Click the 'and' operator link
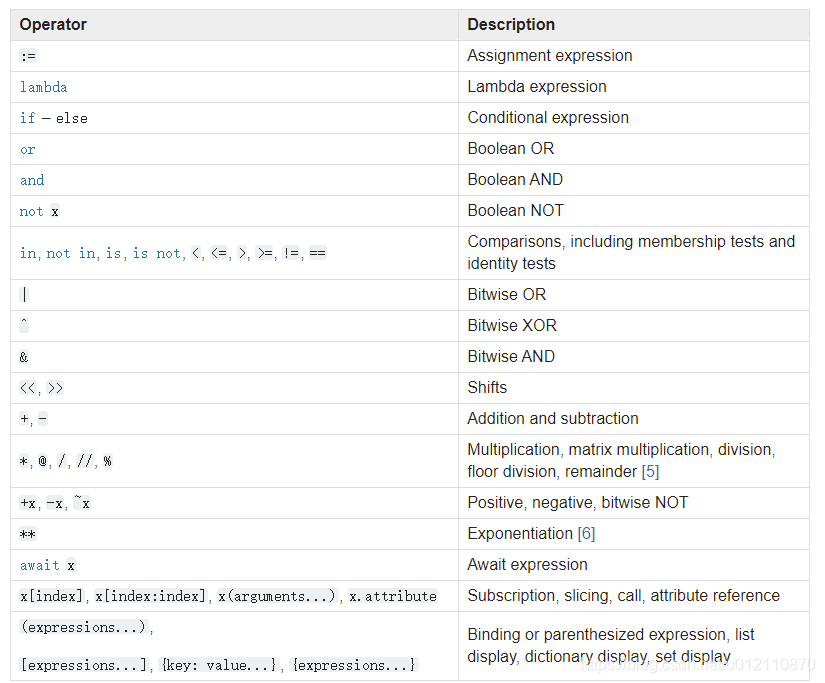Screen dimensions: 825x683 (32, 180)
